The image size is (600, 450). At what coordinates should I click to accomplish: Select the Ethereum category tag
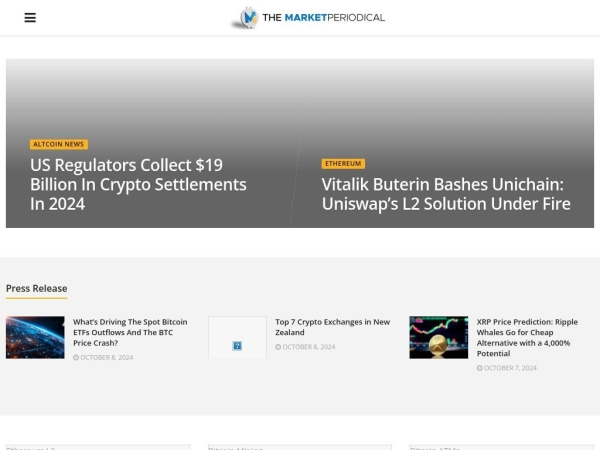tap(343, 164)
